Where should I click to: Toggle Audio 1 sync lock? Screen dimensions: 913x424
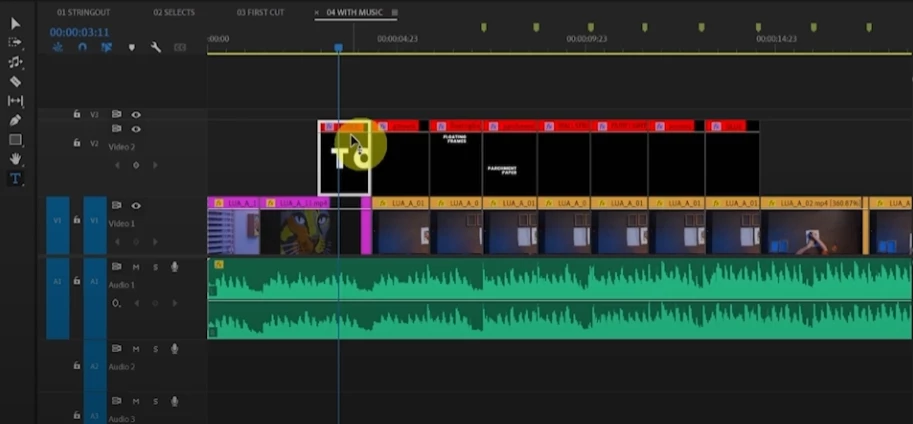pyautogui.click(x=116, y=267)
